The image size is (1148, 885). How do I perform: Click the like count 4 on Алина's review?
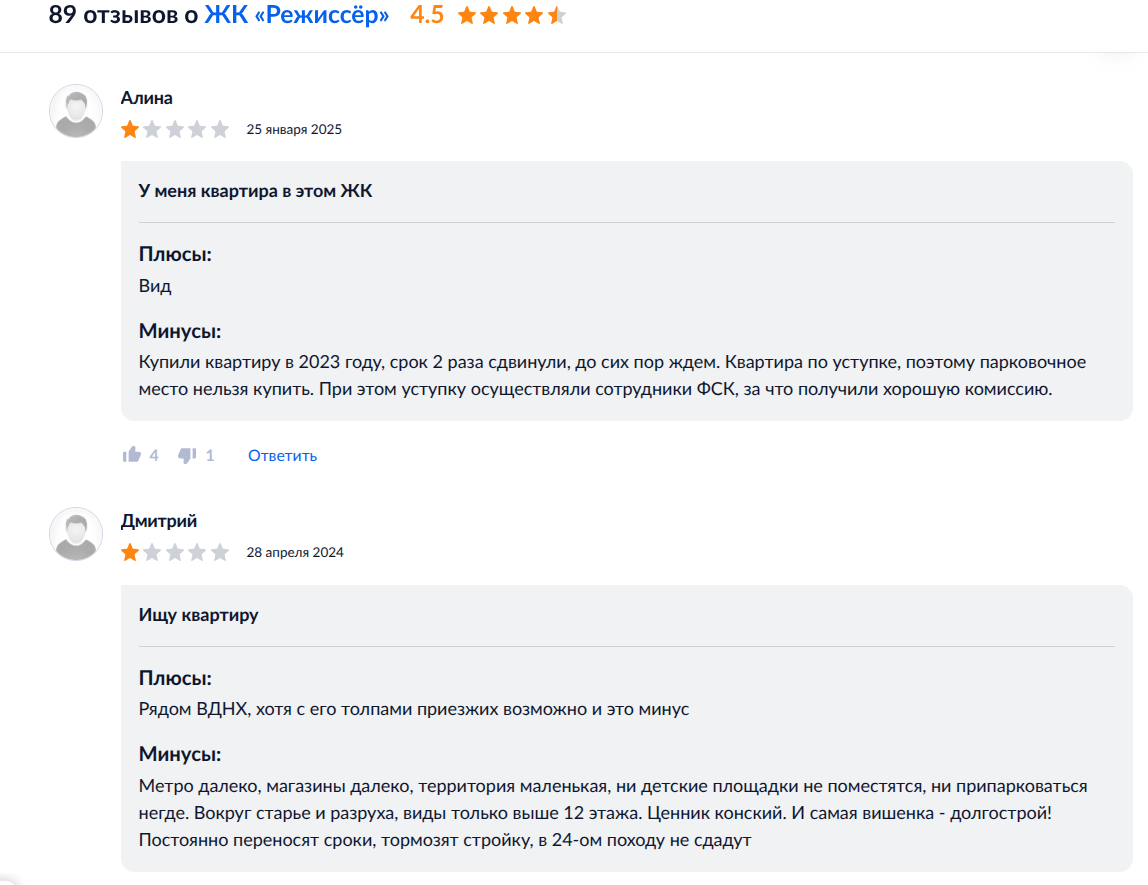click(154, 455)
